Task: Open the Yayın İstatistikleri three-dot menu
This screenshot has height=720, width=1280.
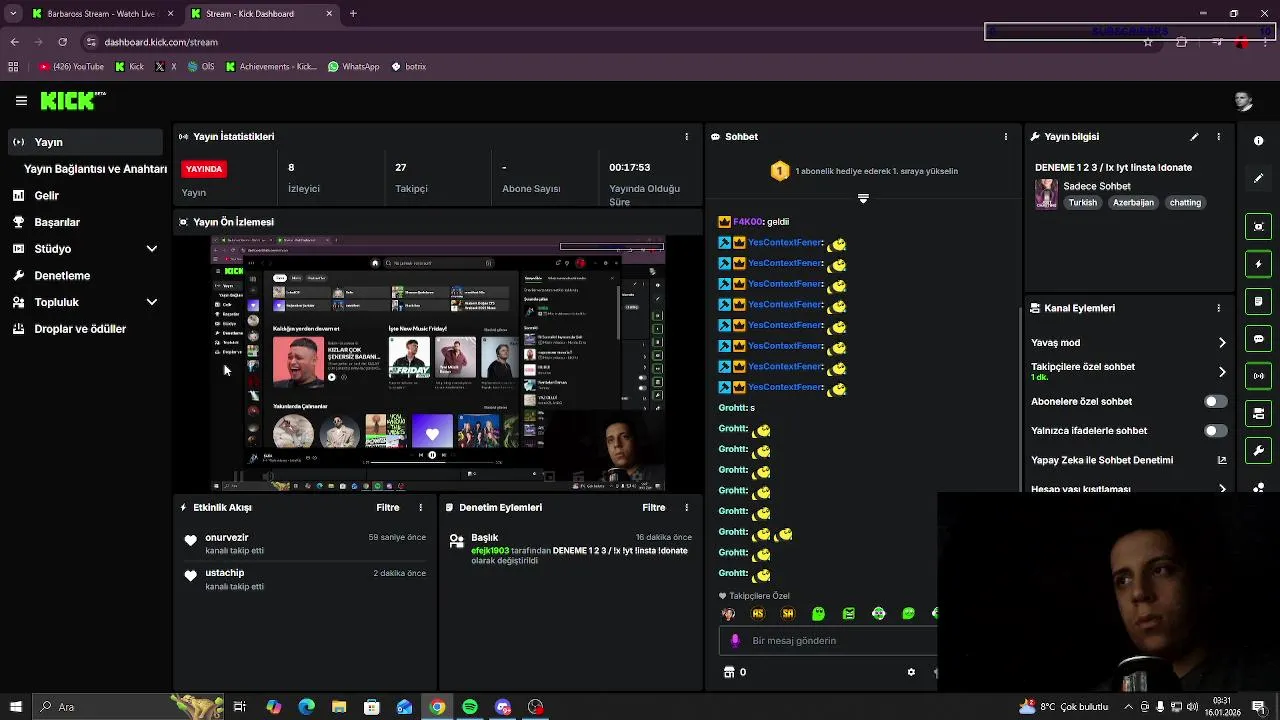Action: [686, 137]
